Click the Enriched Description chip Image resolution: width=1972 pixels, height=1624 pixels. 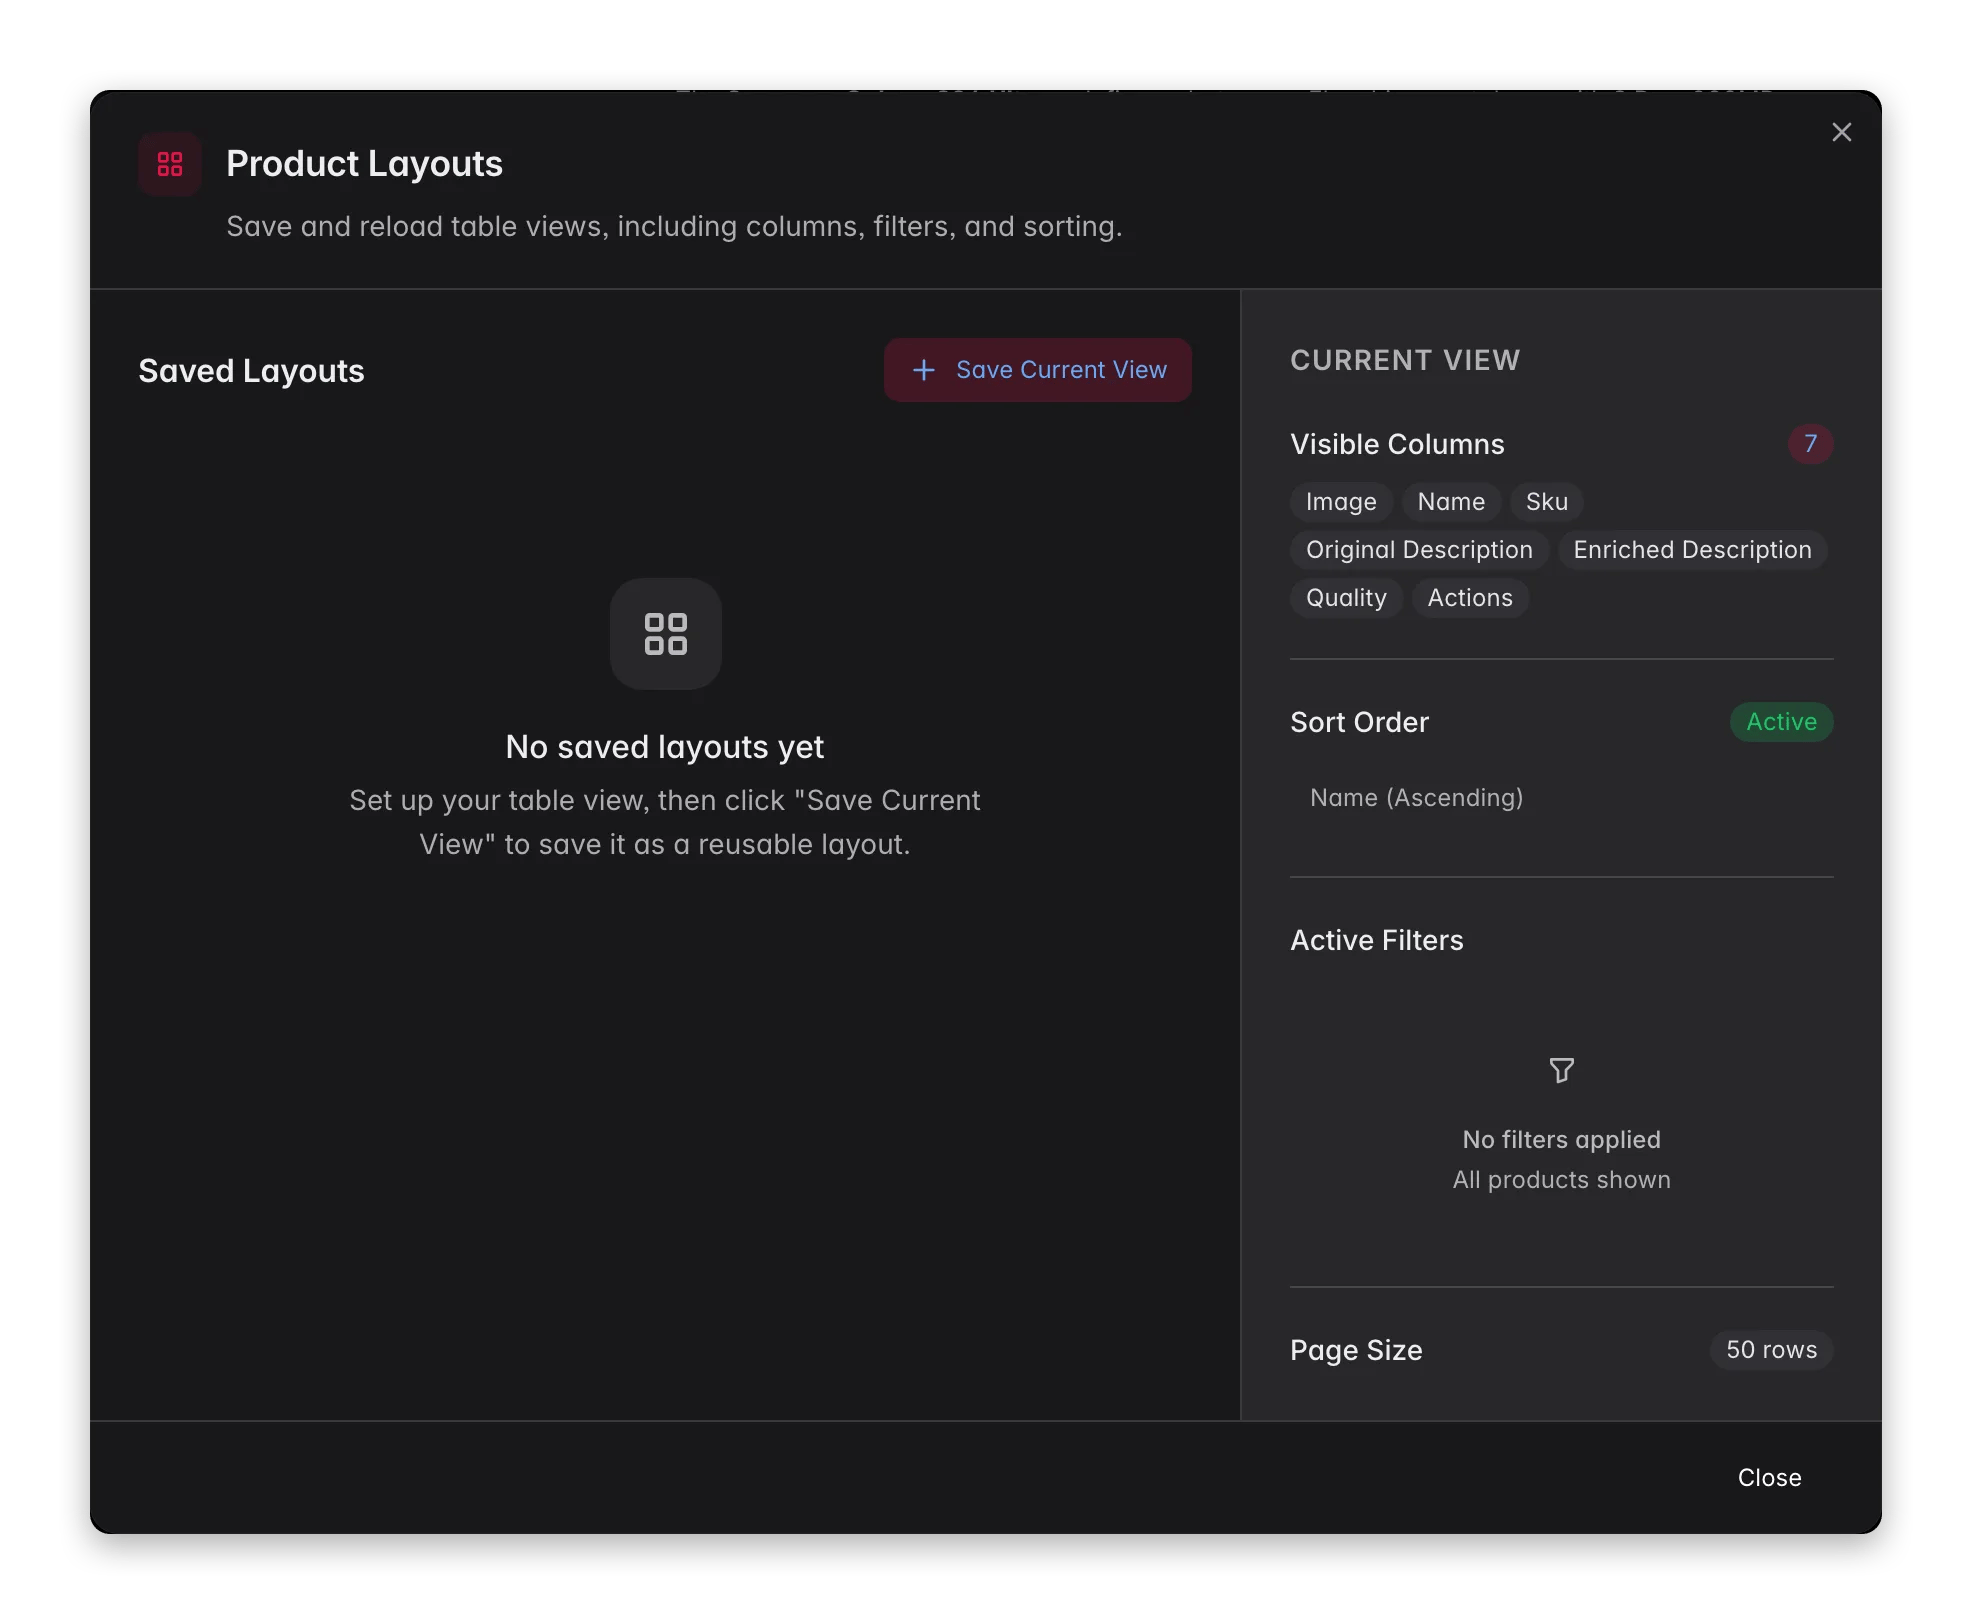[1692, 550]
